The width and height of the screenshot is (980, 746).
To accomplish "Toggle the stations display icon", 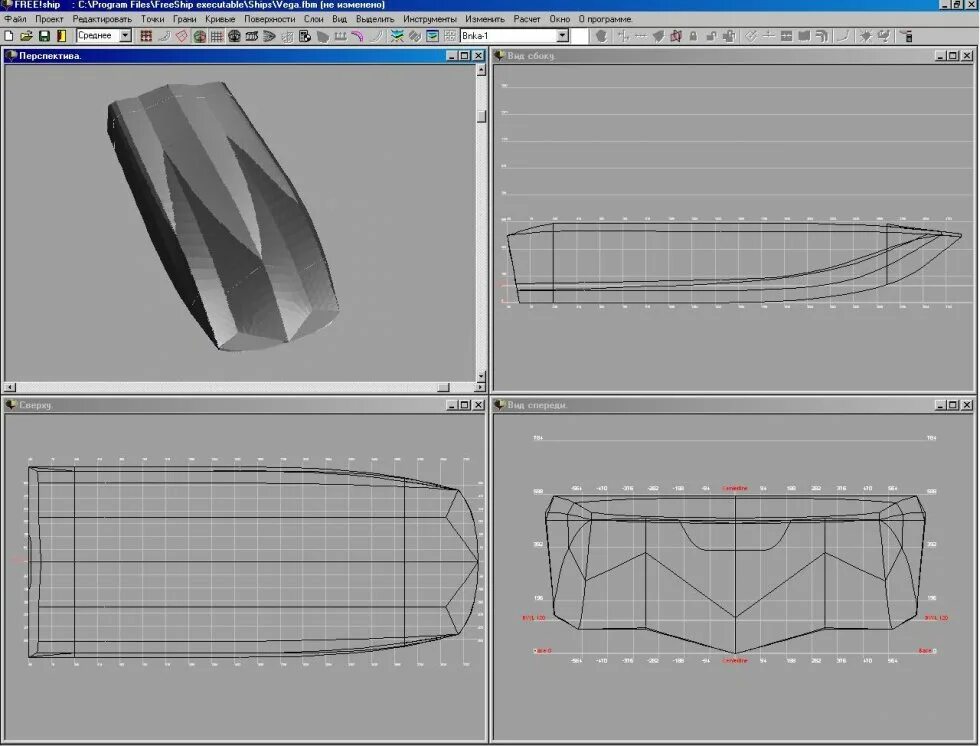I will [x=234, y=36].
